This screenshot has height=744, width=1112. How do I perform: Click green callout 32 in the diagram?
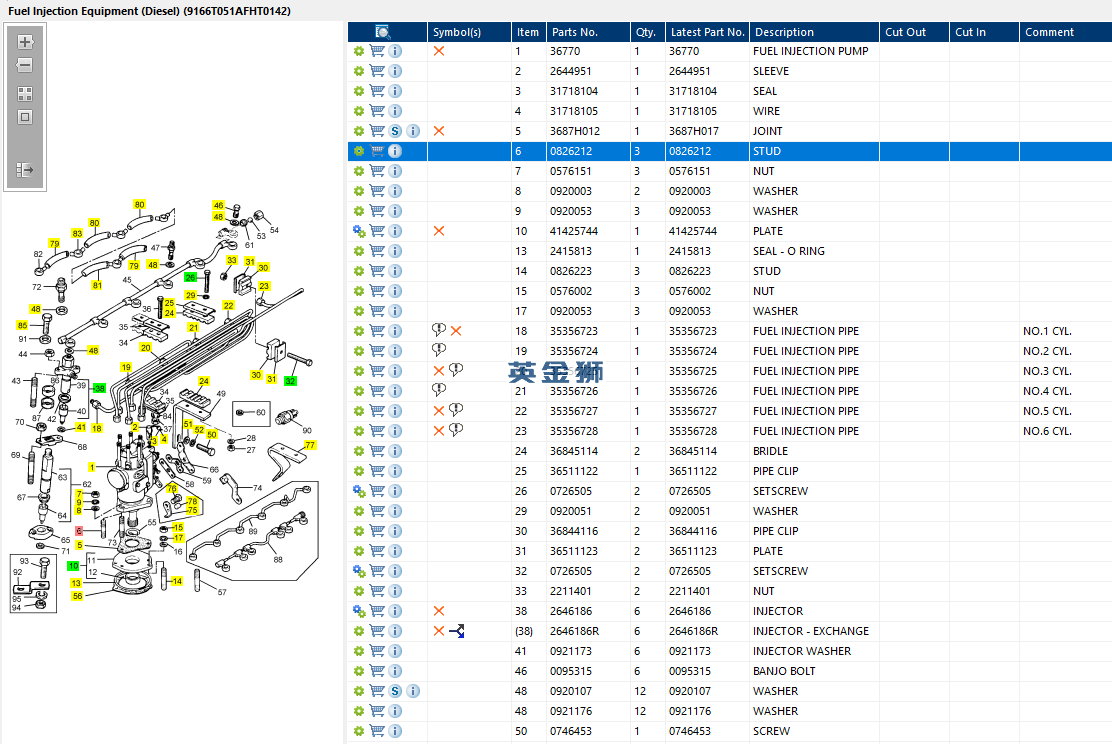[x=290, y=381]
